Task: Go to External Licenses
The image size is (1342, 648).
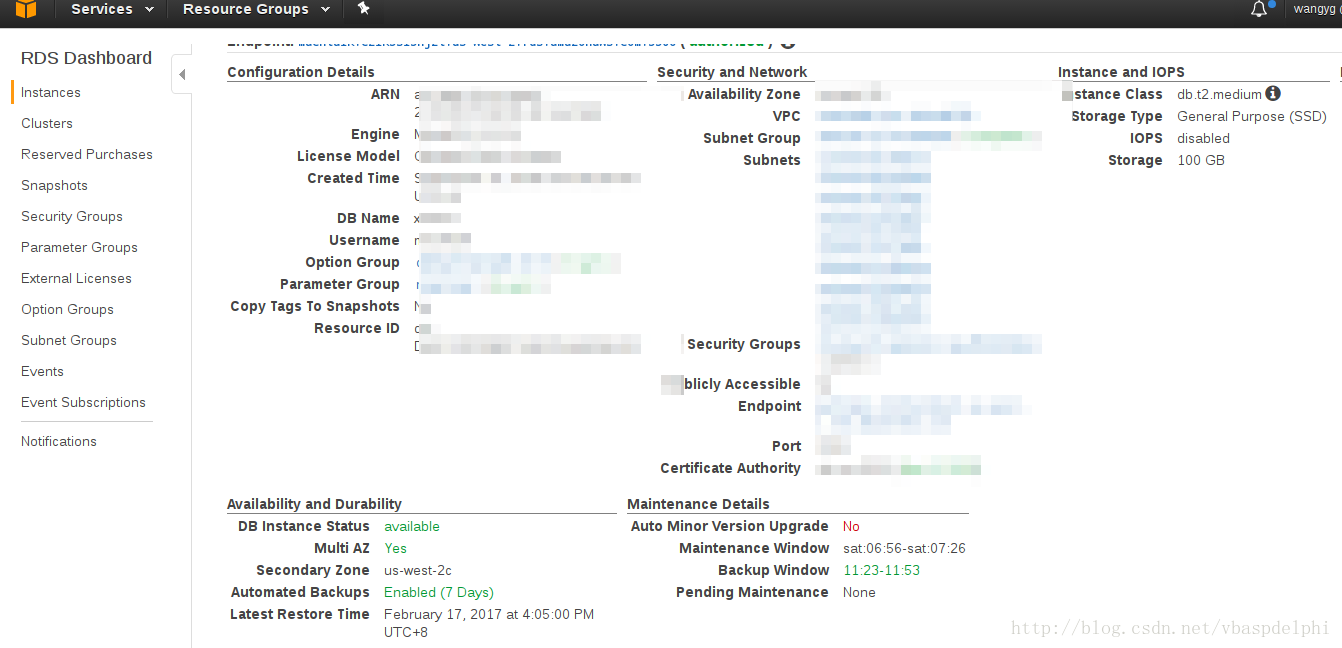Action: (76, 278)
